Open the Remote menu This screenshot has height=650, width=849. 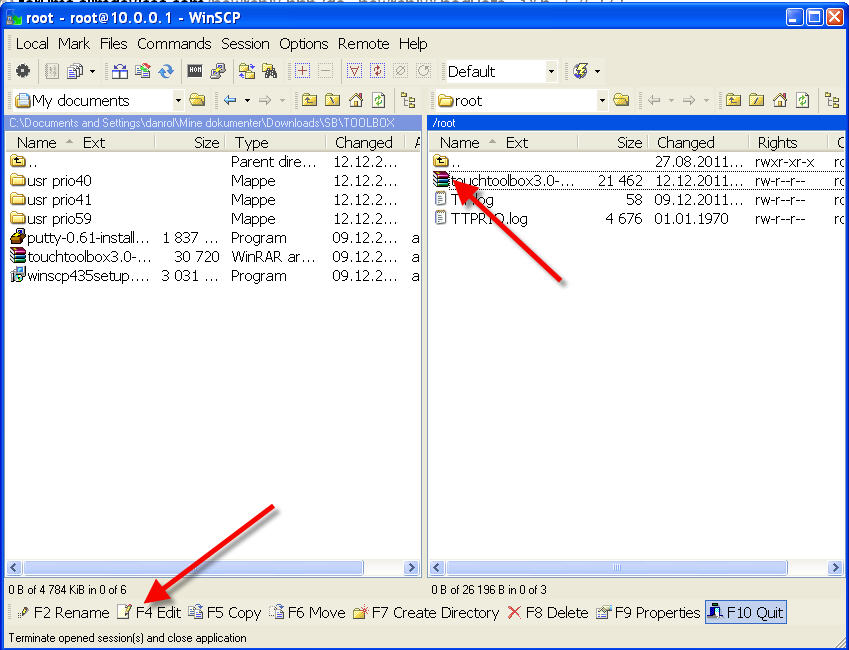(363, 43)
